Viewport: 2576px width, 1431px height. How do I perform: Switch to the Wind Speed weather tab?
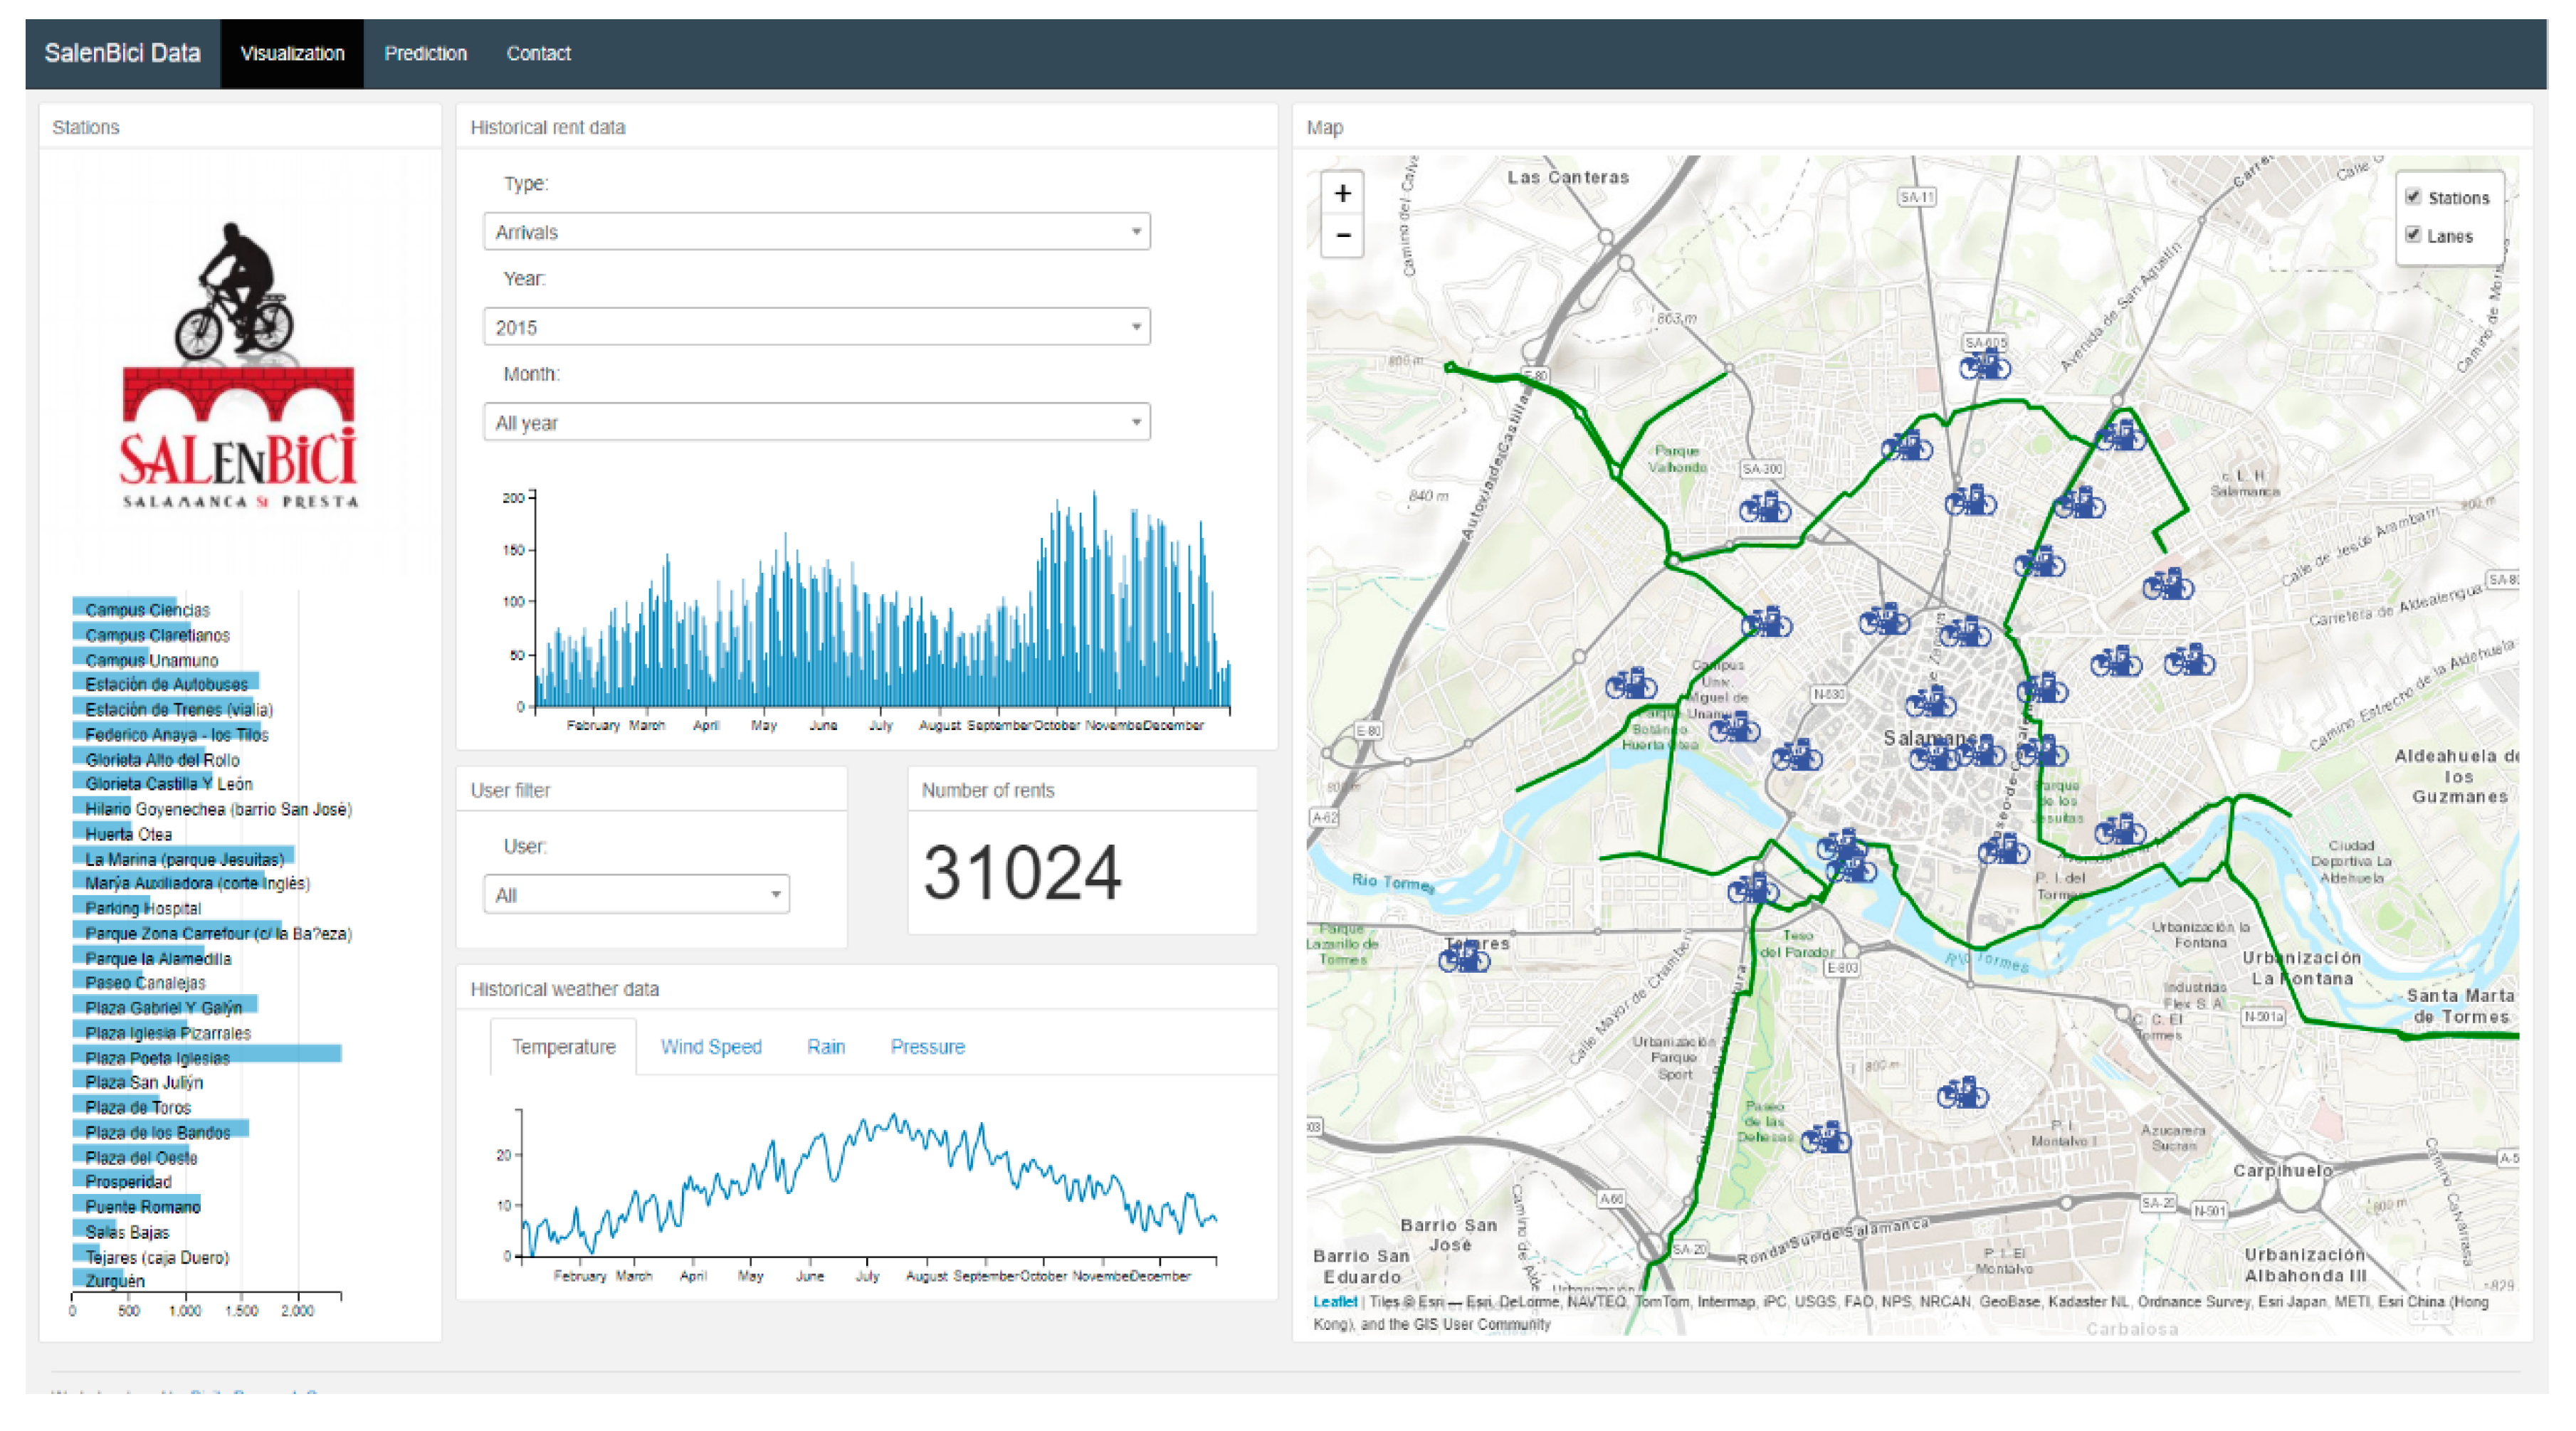(710, 1046)
